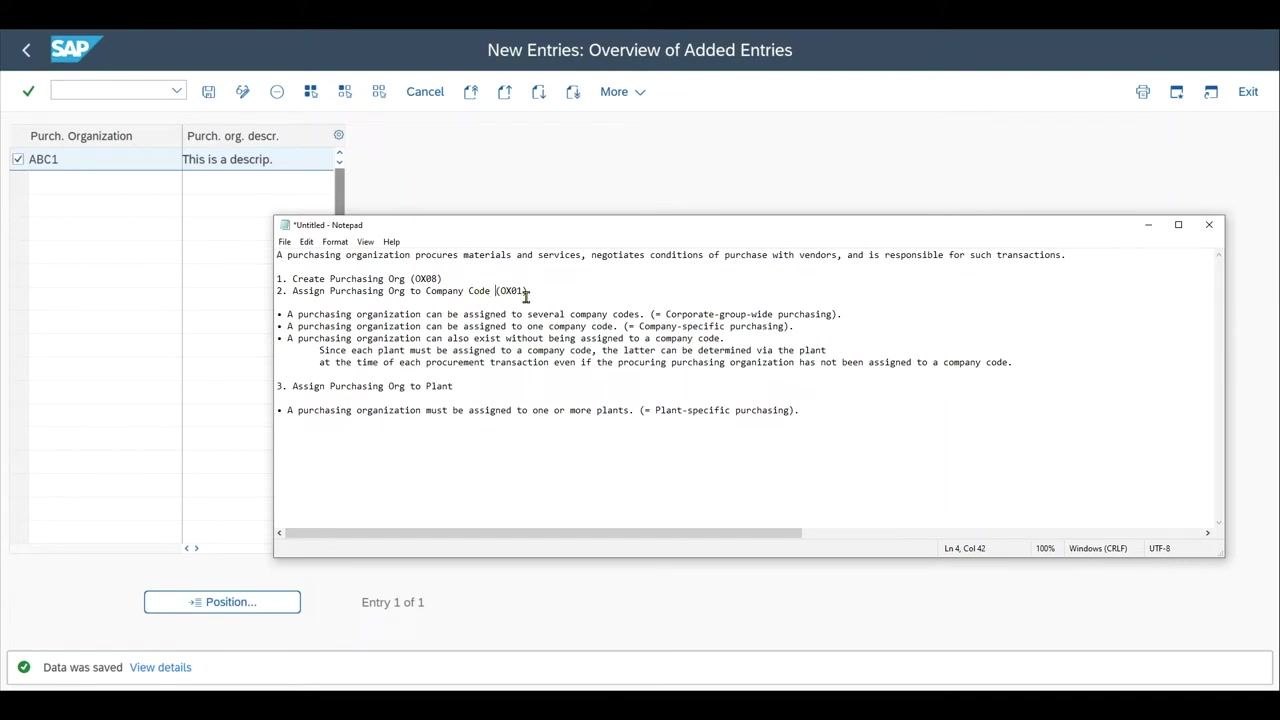Open Notepad View menu
1280x720 pixels.
click(x=366, y=242)
